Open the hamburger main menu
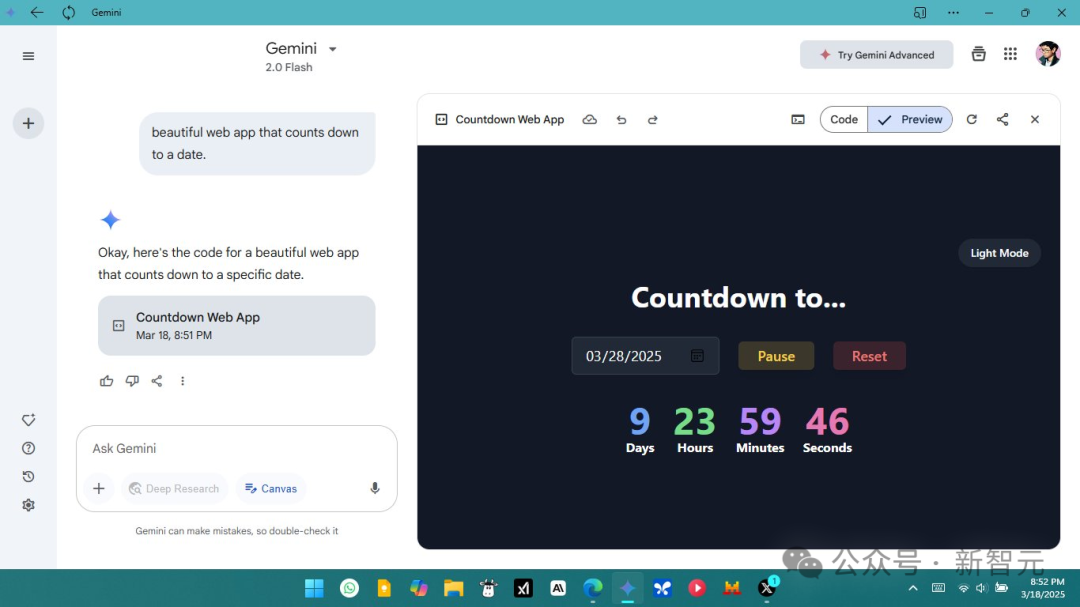1080x607 pixels. click(28, 56)
